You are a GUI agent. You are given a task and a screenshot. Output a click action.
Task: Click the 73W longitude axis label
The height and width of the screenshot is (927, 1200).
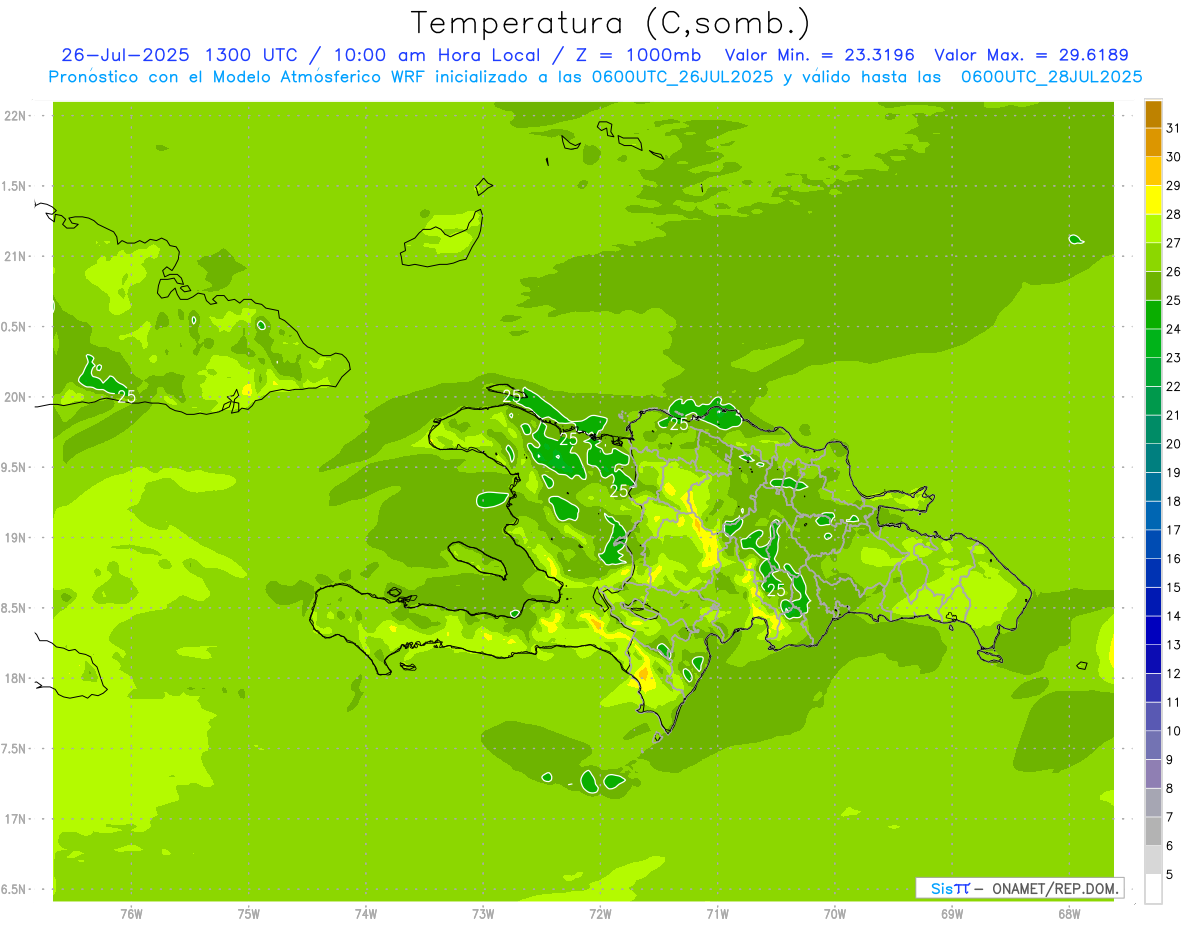(483, 914)
